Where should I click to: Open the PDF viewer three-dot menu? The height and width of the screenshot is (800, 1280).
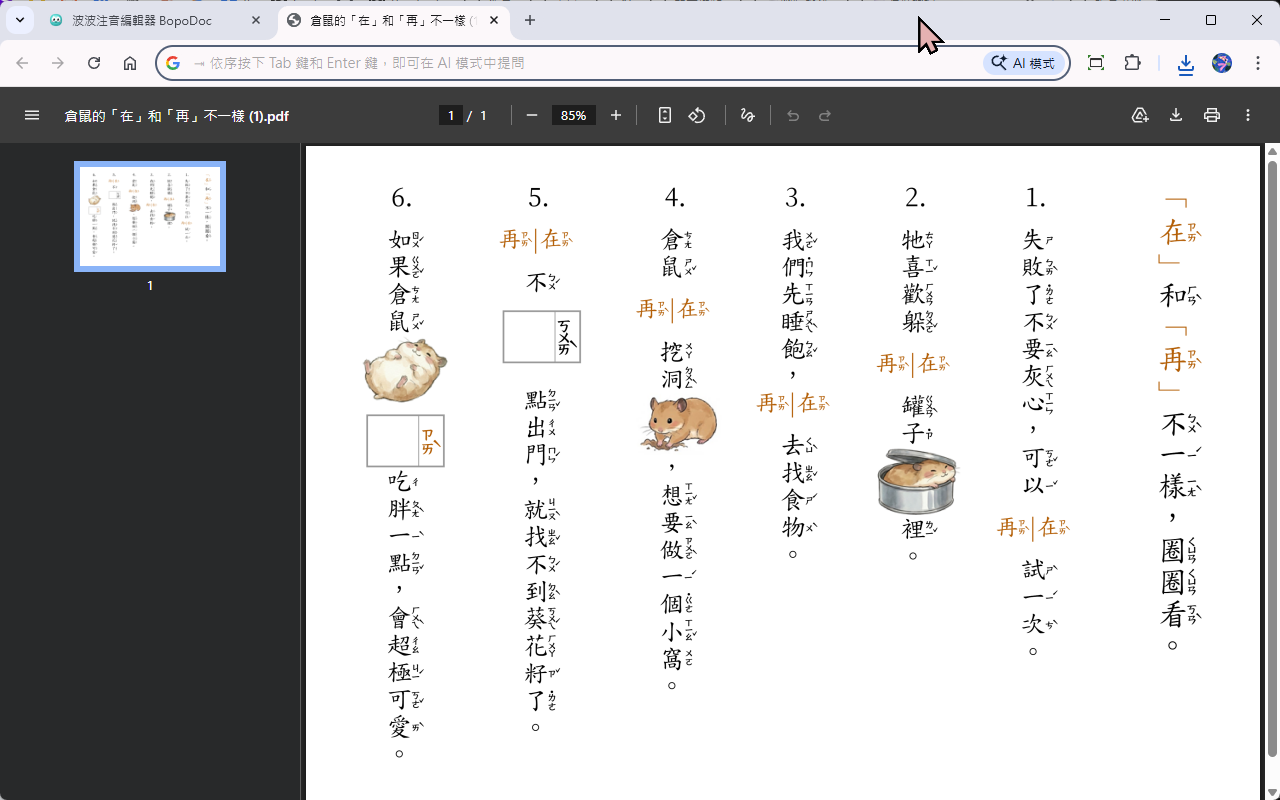1248,115
